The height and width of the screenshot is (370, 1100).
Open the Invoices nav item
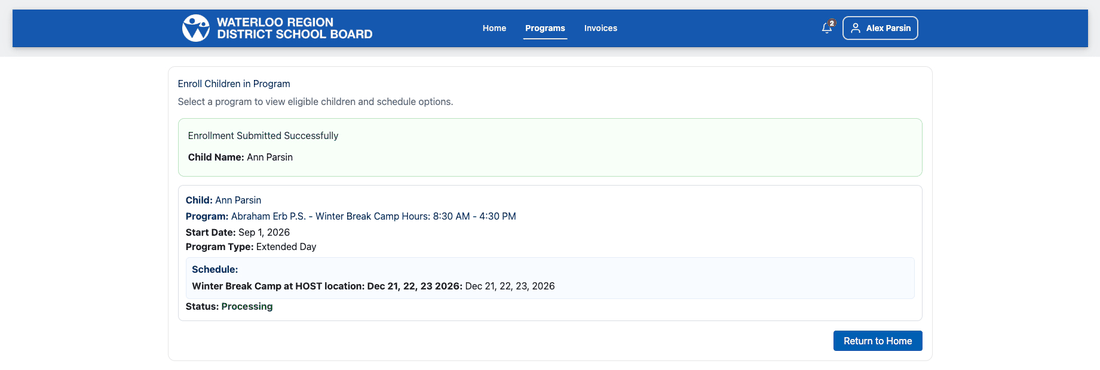(601, 28)
